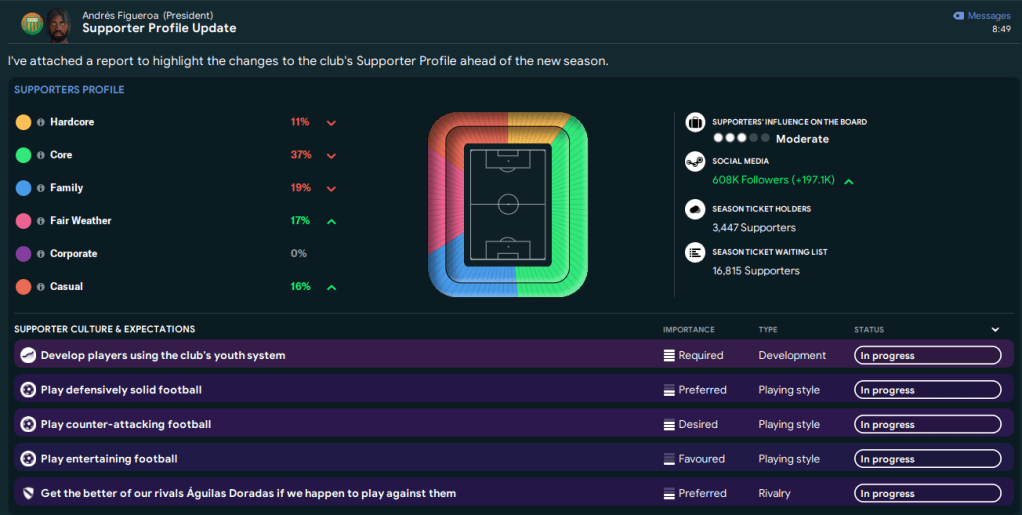Click the season ticket waiting list icon
Viewport: 1022px width, 515px height.
pos(695,253)
